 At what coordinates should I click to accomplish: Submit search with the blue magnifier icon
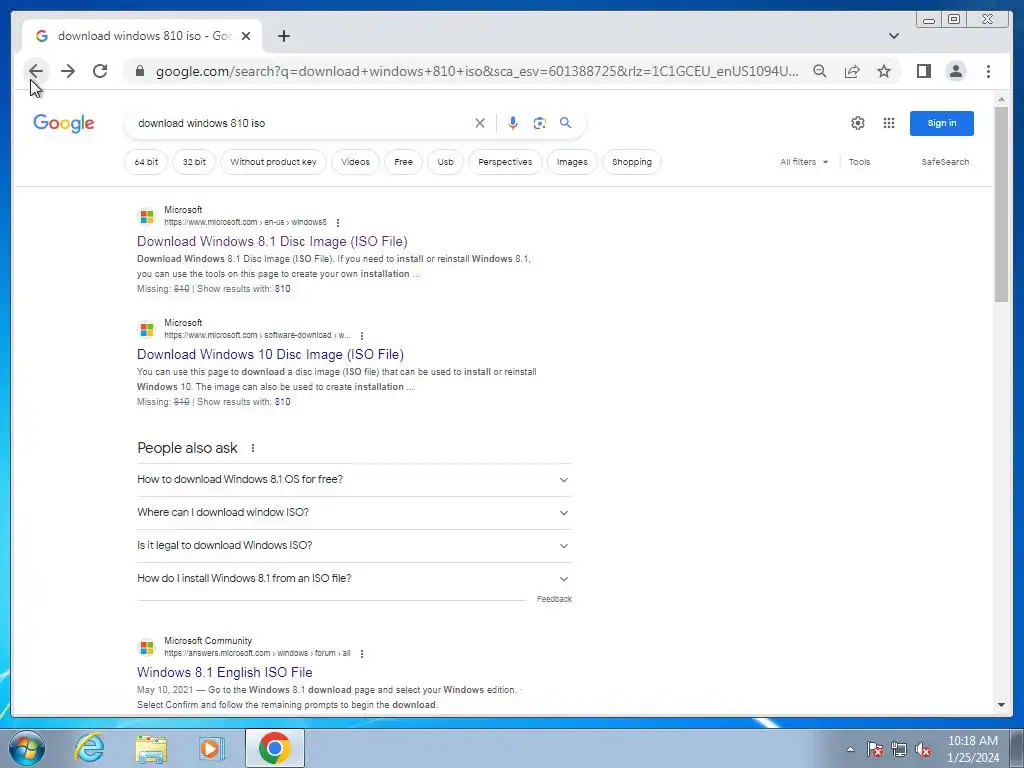tap(566, 123)
